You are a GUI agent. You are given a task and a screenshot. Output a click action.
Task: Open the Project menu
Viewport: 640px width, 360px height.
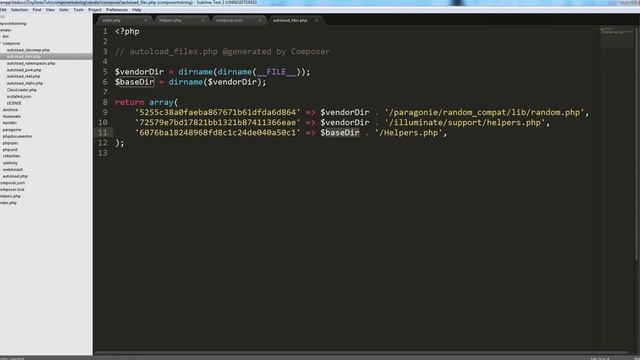(94, 9)
